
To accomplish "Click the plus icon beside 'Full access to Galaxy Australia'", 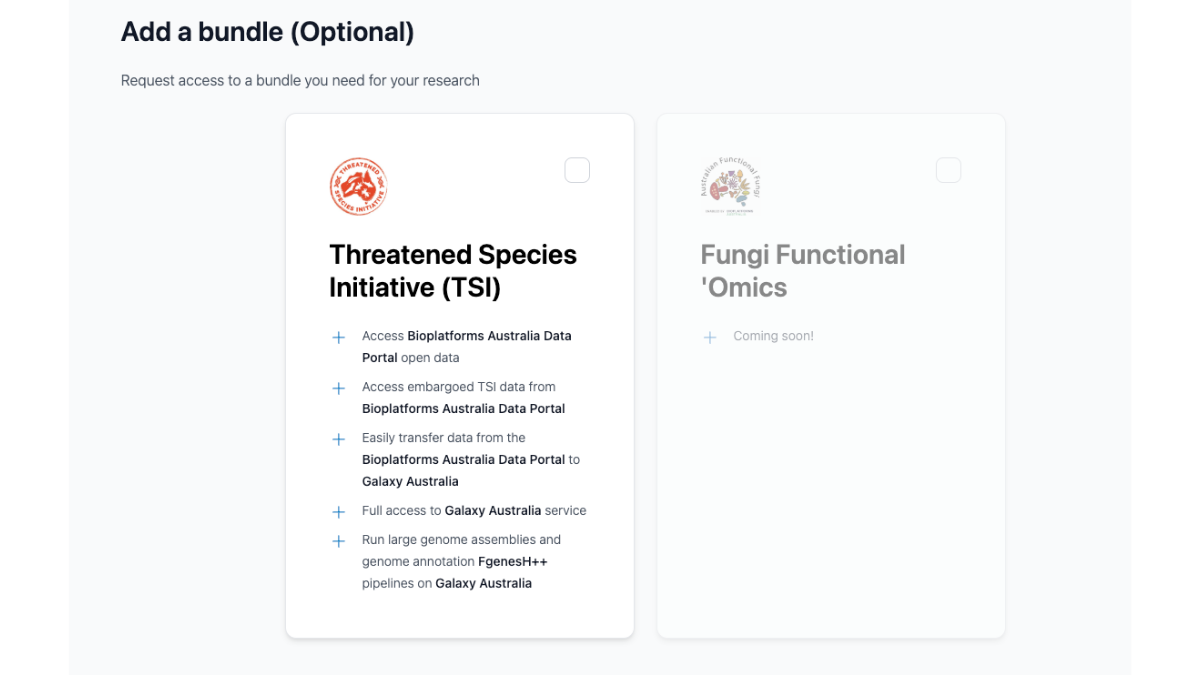I will (339, 512).
